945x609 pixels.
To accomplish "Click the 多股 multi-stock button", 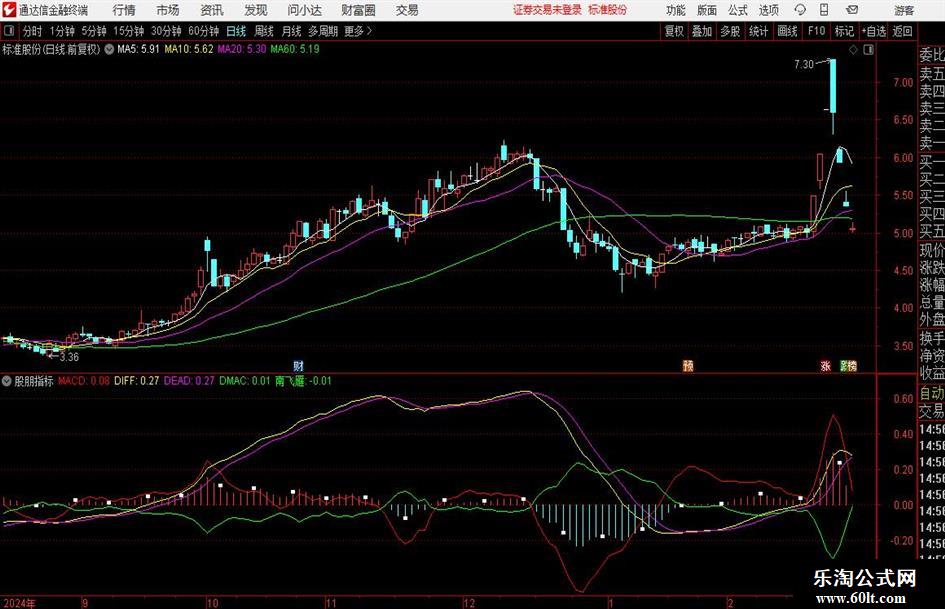I will [730, 31].
